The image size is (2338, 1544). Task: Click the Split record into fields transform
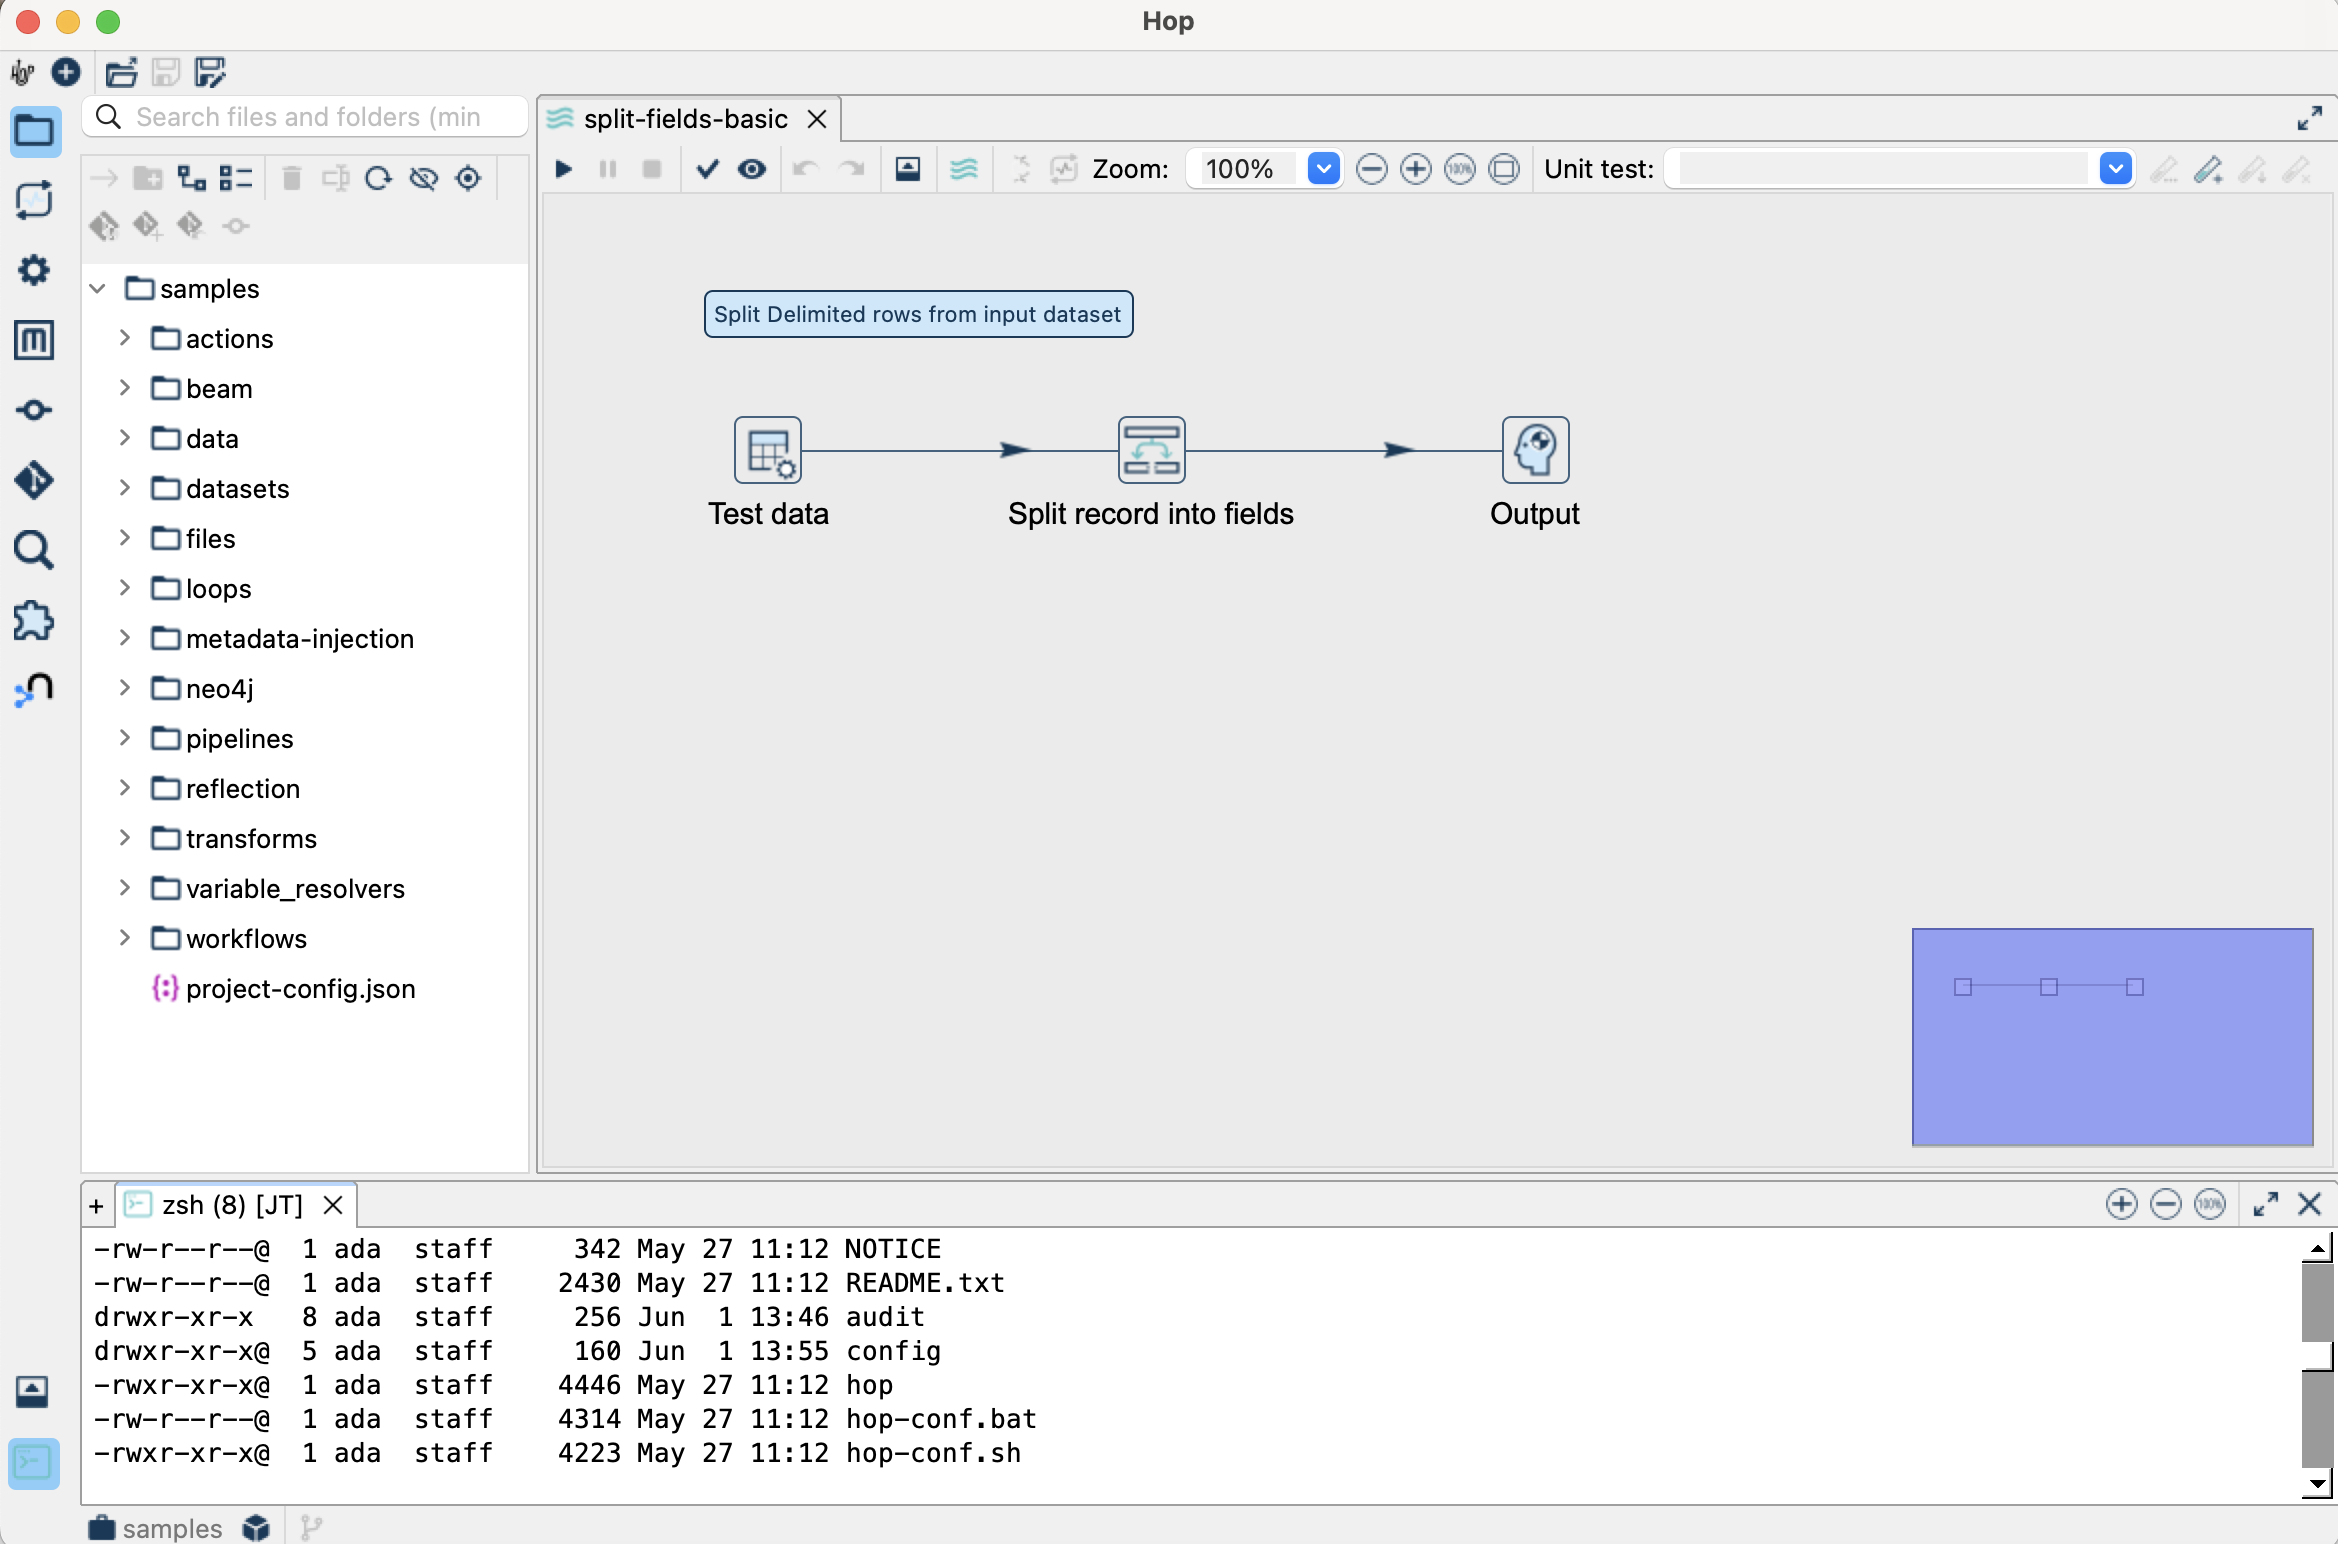pyautogui.click(x=1152, y=450)
